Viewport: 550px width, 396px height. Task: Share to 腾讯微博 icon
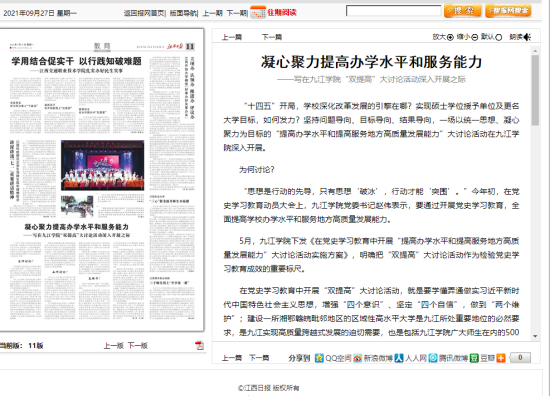click(433, 358)
